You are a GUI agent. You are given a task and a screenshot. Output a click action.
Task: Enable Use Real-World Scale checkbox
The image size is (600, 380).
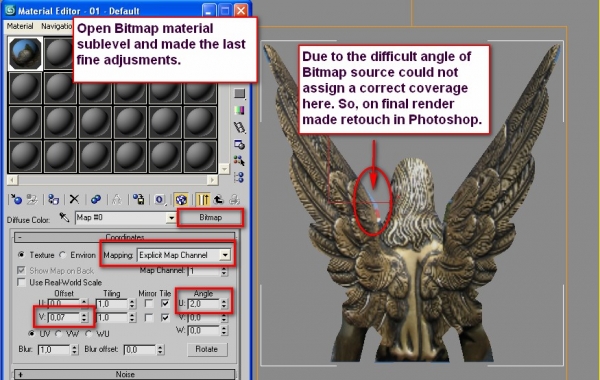(x=21, y=283)
